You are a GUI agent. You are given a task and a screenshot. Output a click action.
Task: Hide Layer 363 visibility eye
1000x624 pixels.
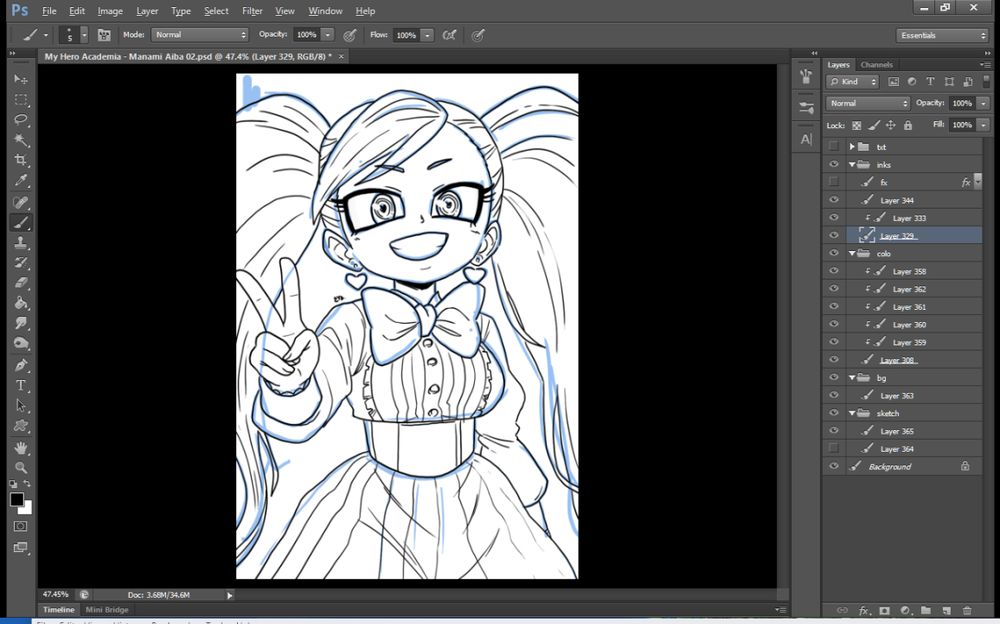coord(834,395)
